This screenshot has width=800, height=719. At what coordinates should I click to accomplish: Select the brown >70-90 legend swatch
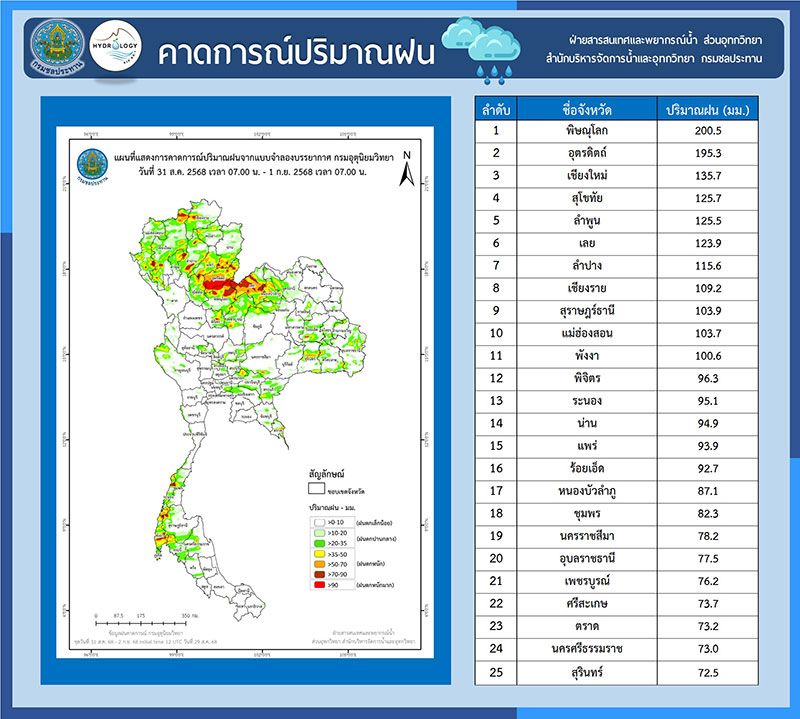click(x=319, y=575)
